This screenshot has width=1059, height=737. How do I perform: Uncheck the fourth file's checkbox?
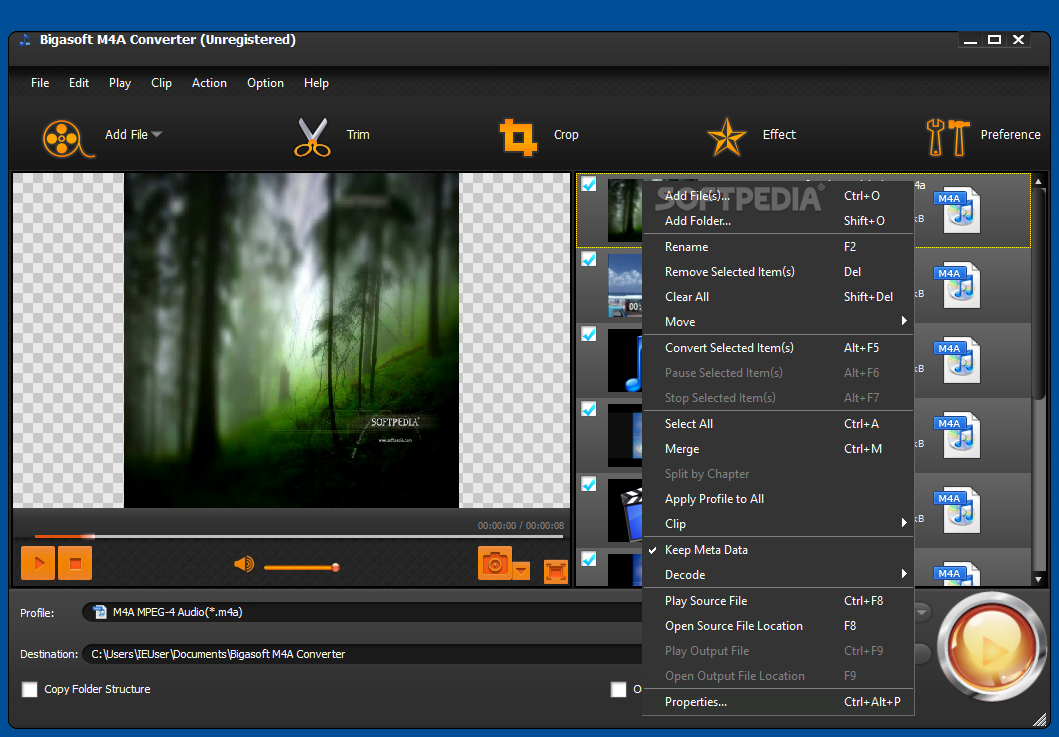point(589,409)
